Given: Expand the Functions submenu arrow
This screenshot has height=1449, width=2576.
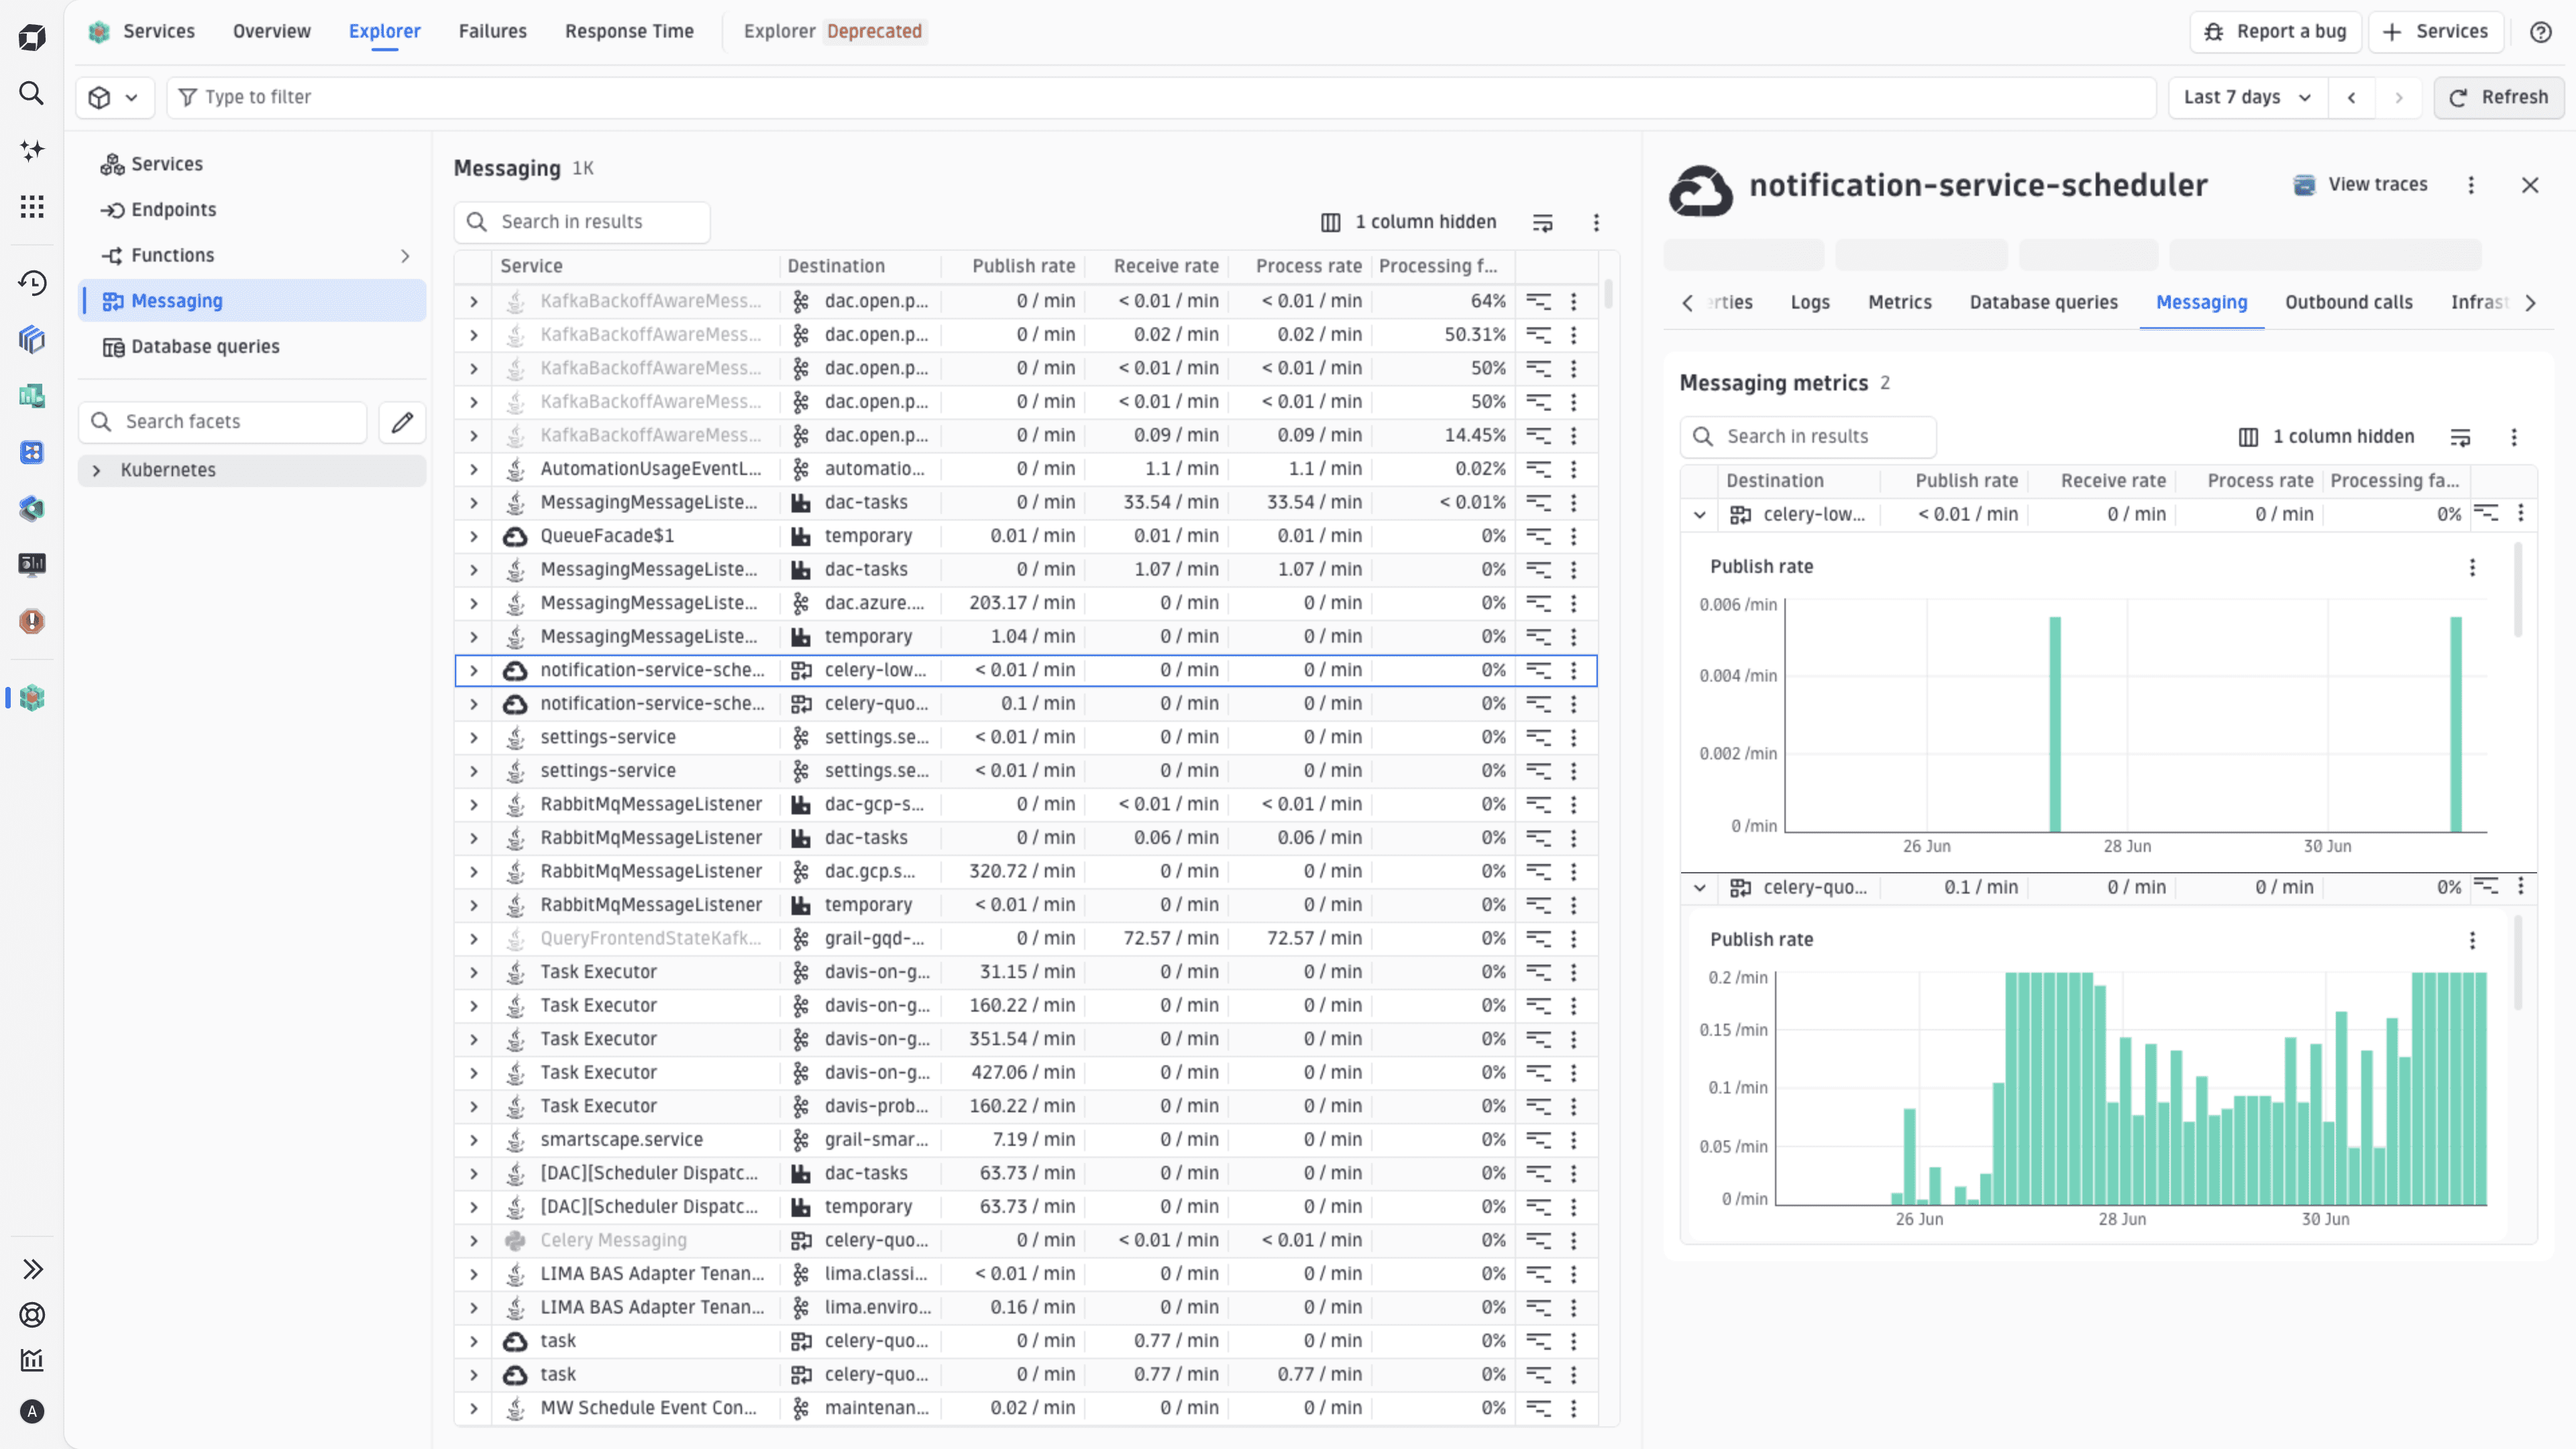Looking at the screenshot, I should click(405, 256).
